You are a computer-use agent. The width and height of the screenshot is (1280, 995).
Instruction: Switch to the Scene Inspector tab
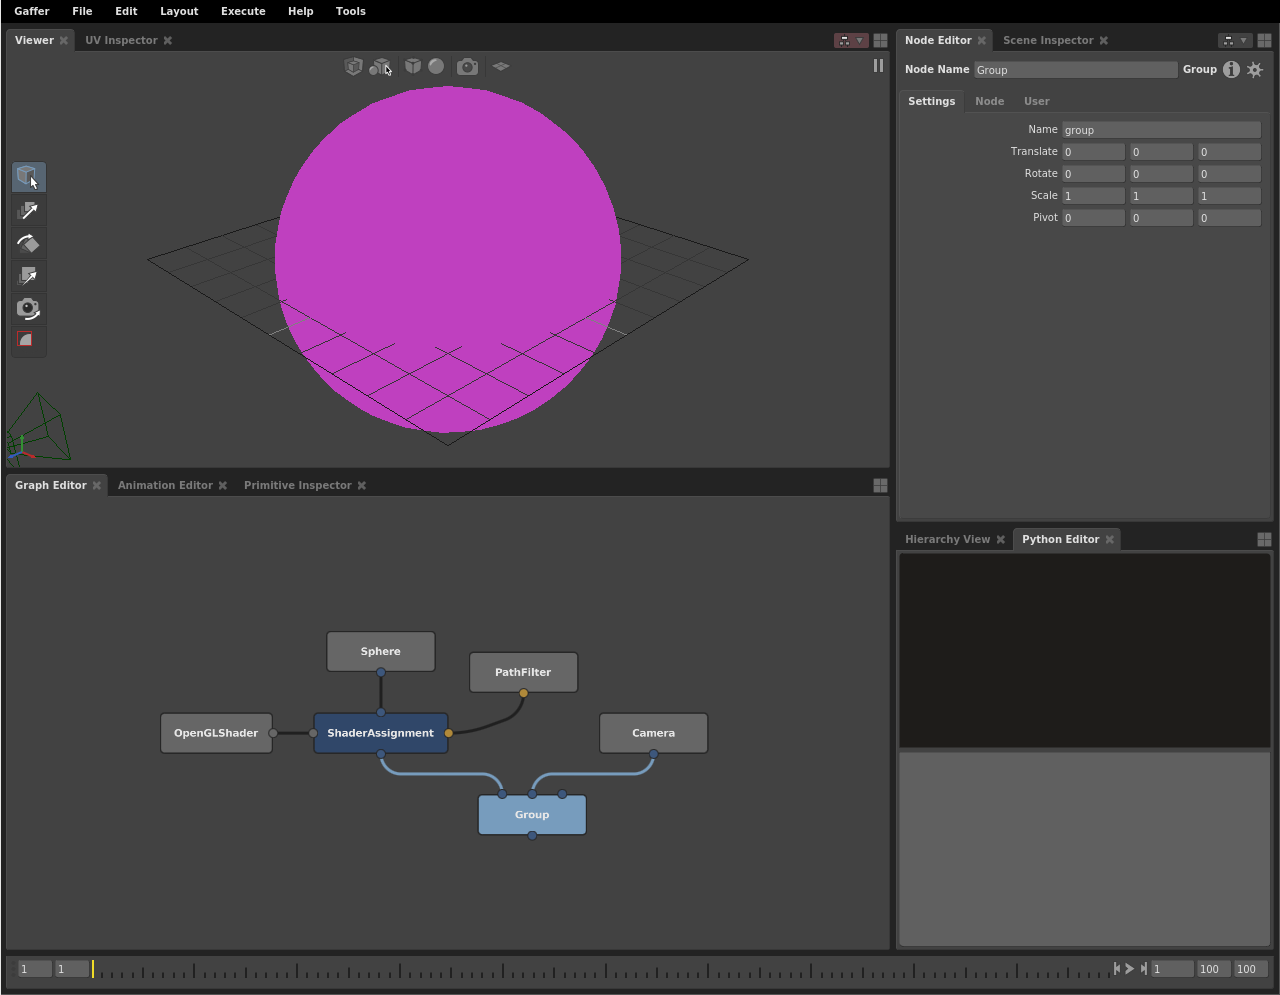(1047, 41)
